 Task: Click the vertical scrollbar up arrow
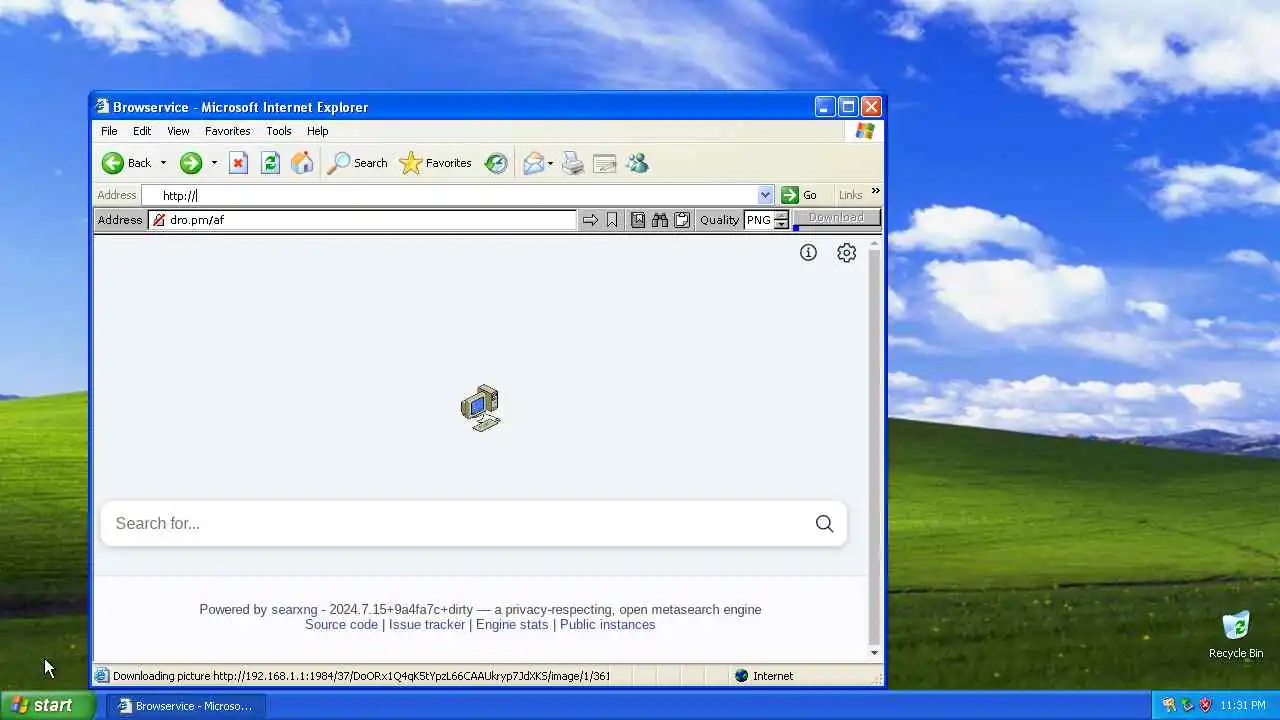pyautogui.click(x=874, y=243)
